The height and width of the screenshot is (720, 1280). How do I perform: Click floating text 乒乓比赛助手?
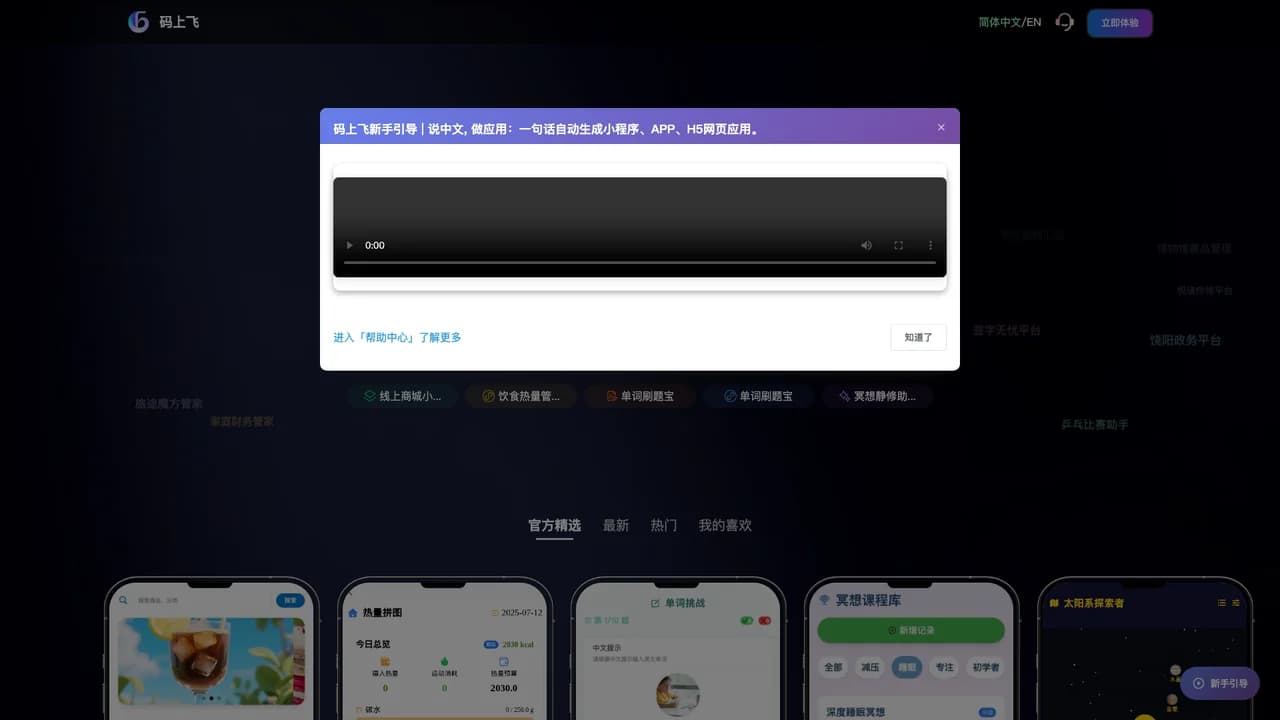pos(1095,425)
